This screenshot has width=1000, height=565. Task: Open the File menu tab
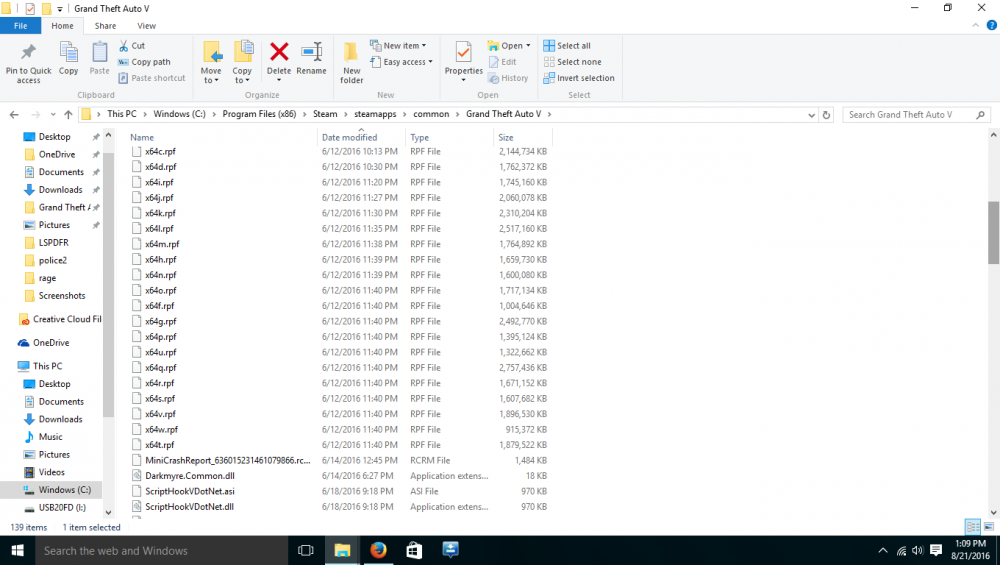point(20,26)
